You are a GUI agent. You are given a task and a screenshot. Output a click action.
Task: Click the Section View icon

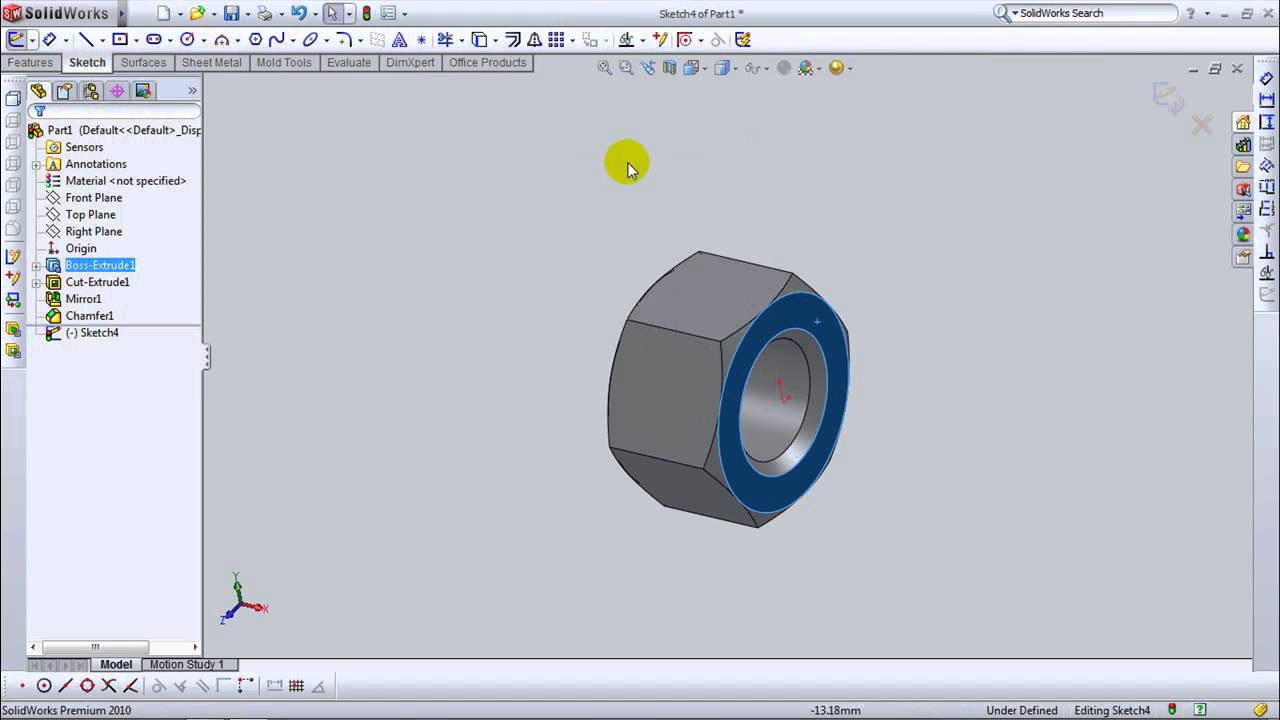point(669,67)
